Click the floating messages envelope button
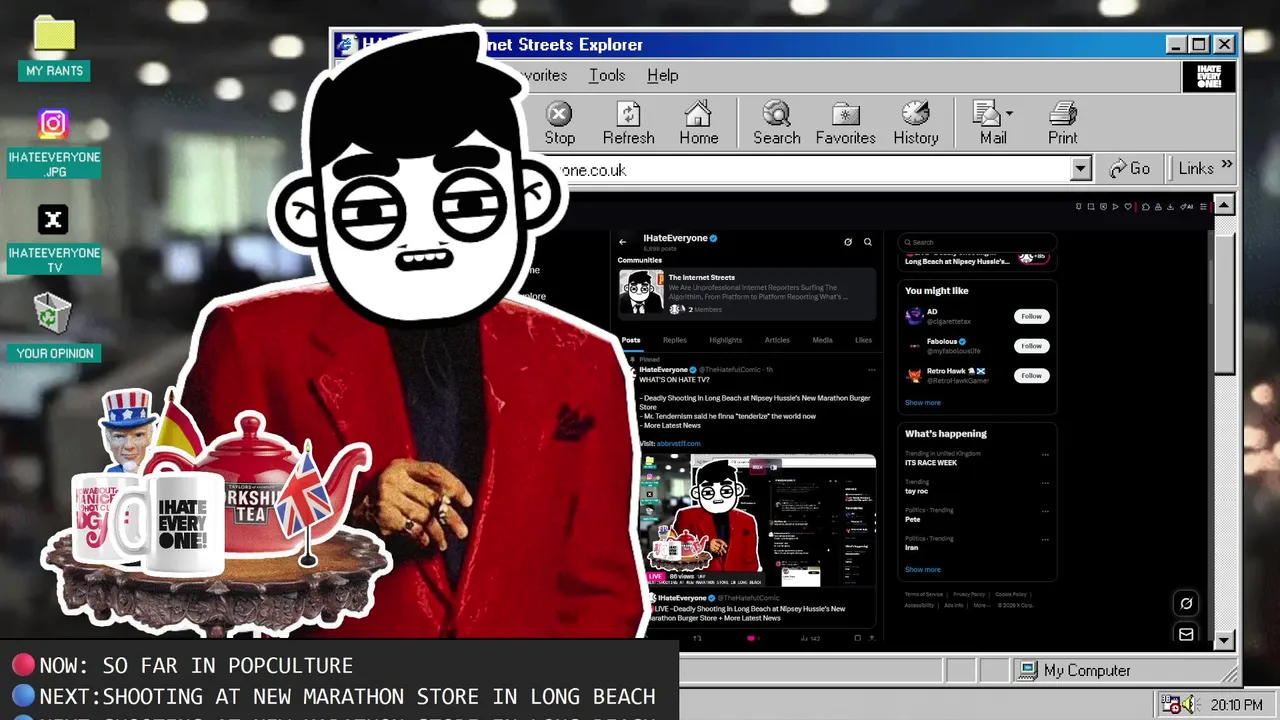Viewport: 1280px width, 720px height. tap(1186, 634)
